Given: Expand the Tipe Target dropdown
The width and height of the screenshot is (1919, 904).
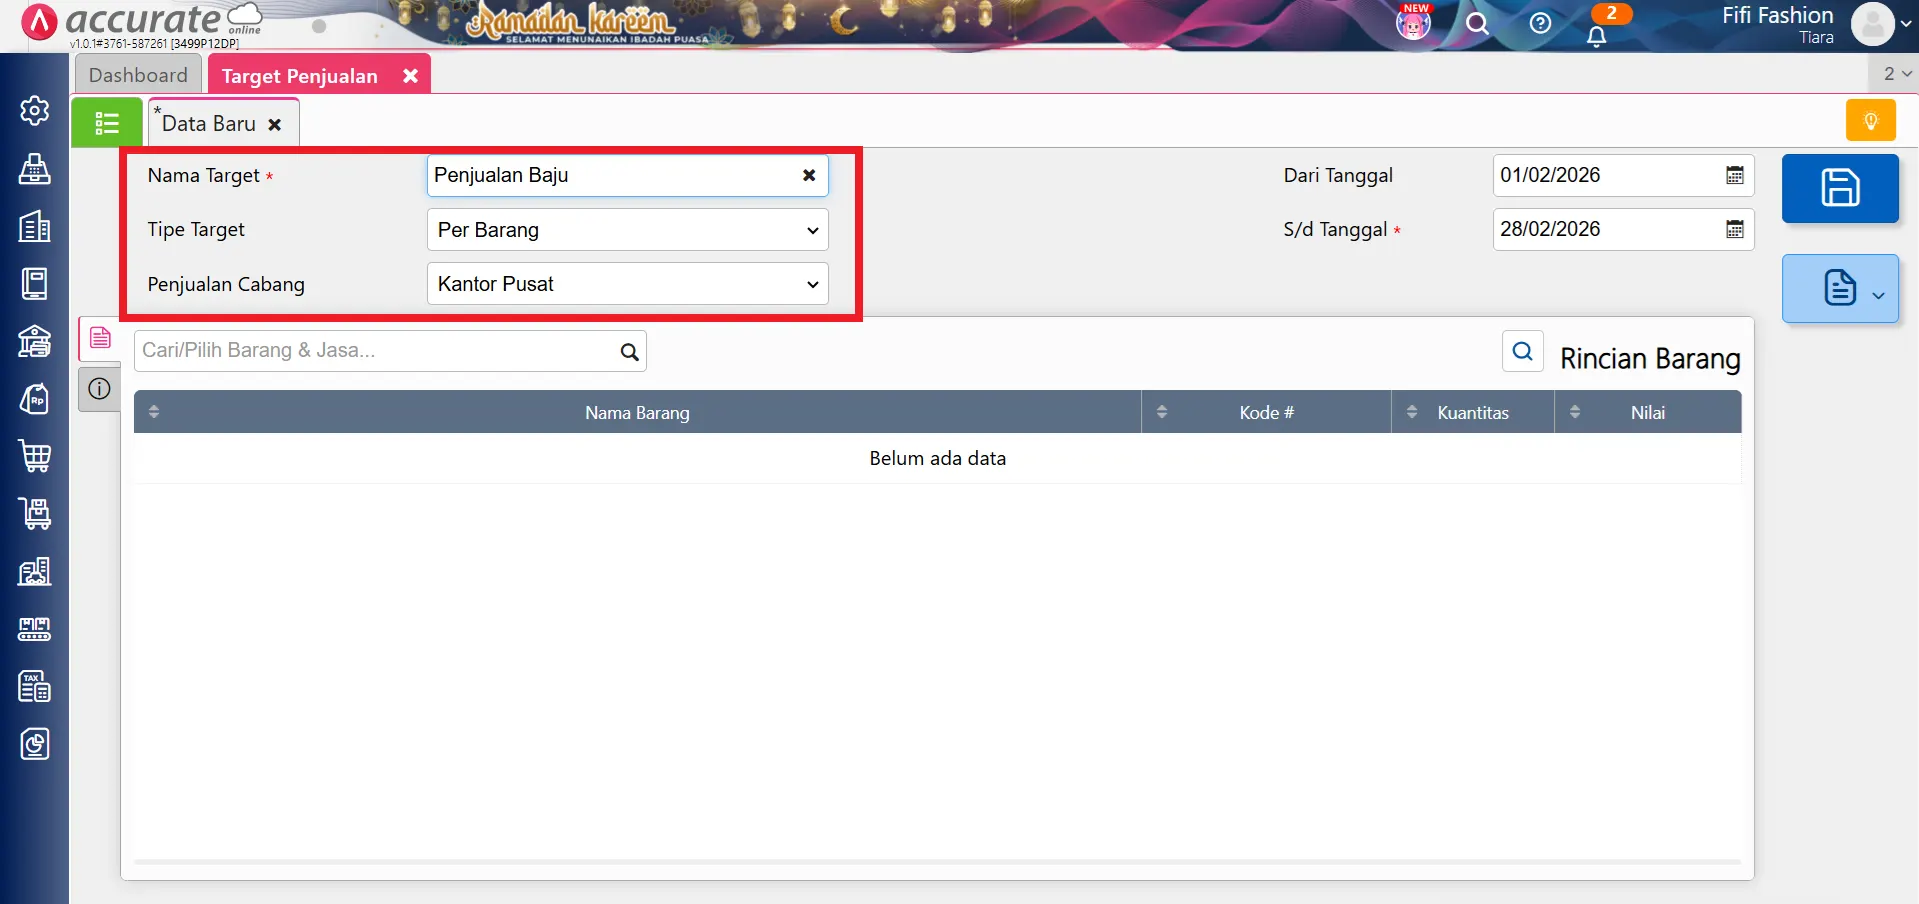Looking at the screenshot, I should [627, 230].
